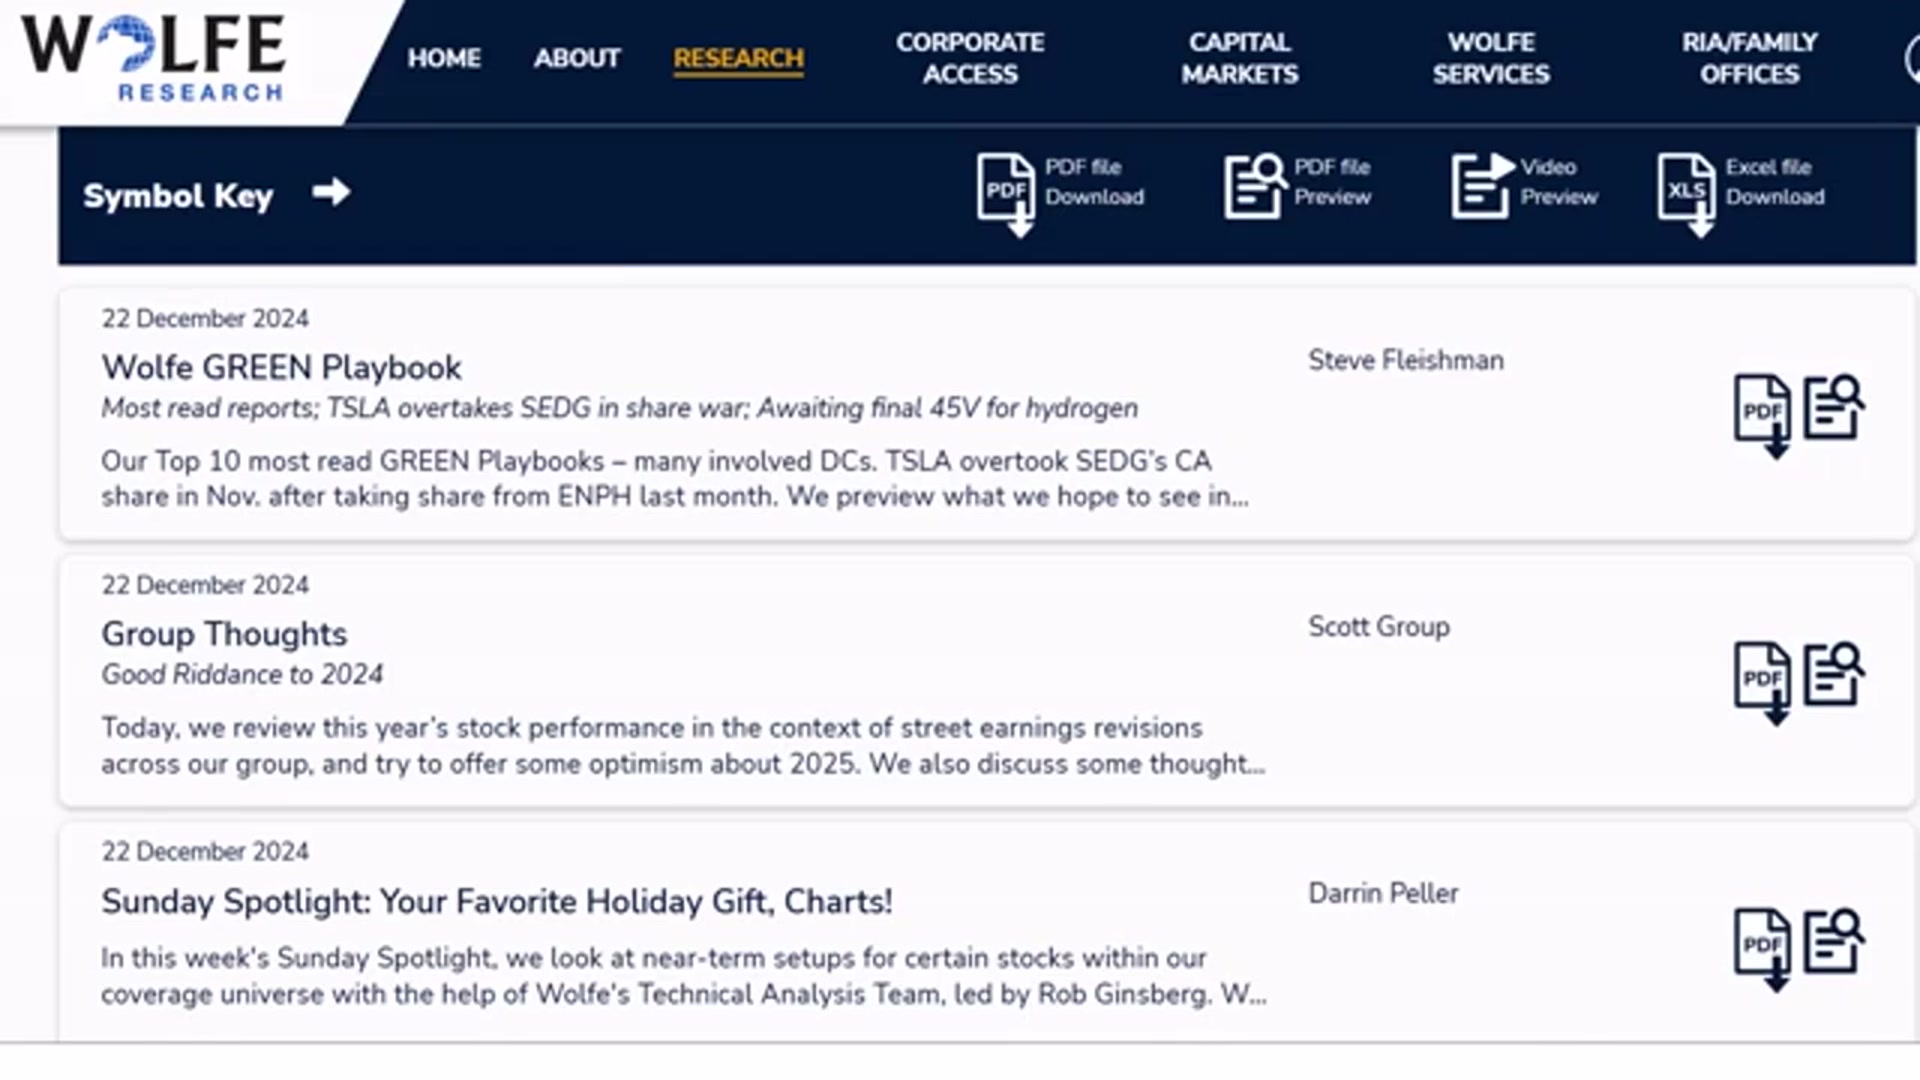Click analyst name Scott Group
The height and width of the screenshot is (1080, 1920).
click(x=1379, y=627)
